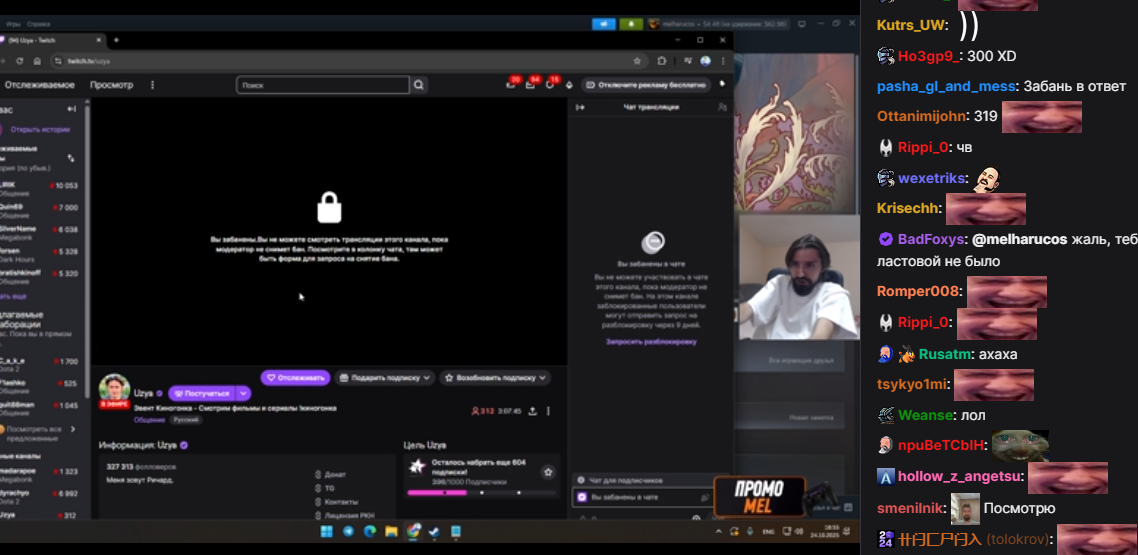Image resolution: width=1138 pixels, height=555 pixels.
Task: Open File Explorer from the taskbar
Action: [x=391, y=531]
